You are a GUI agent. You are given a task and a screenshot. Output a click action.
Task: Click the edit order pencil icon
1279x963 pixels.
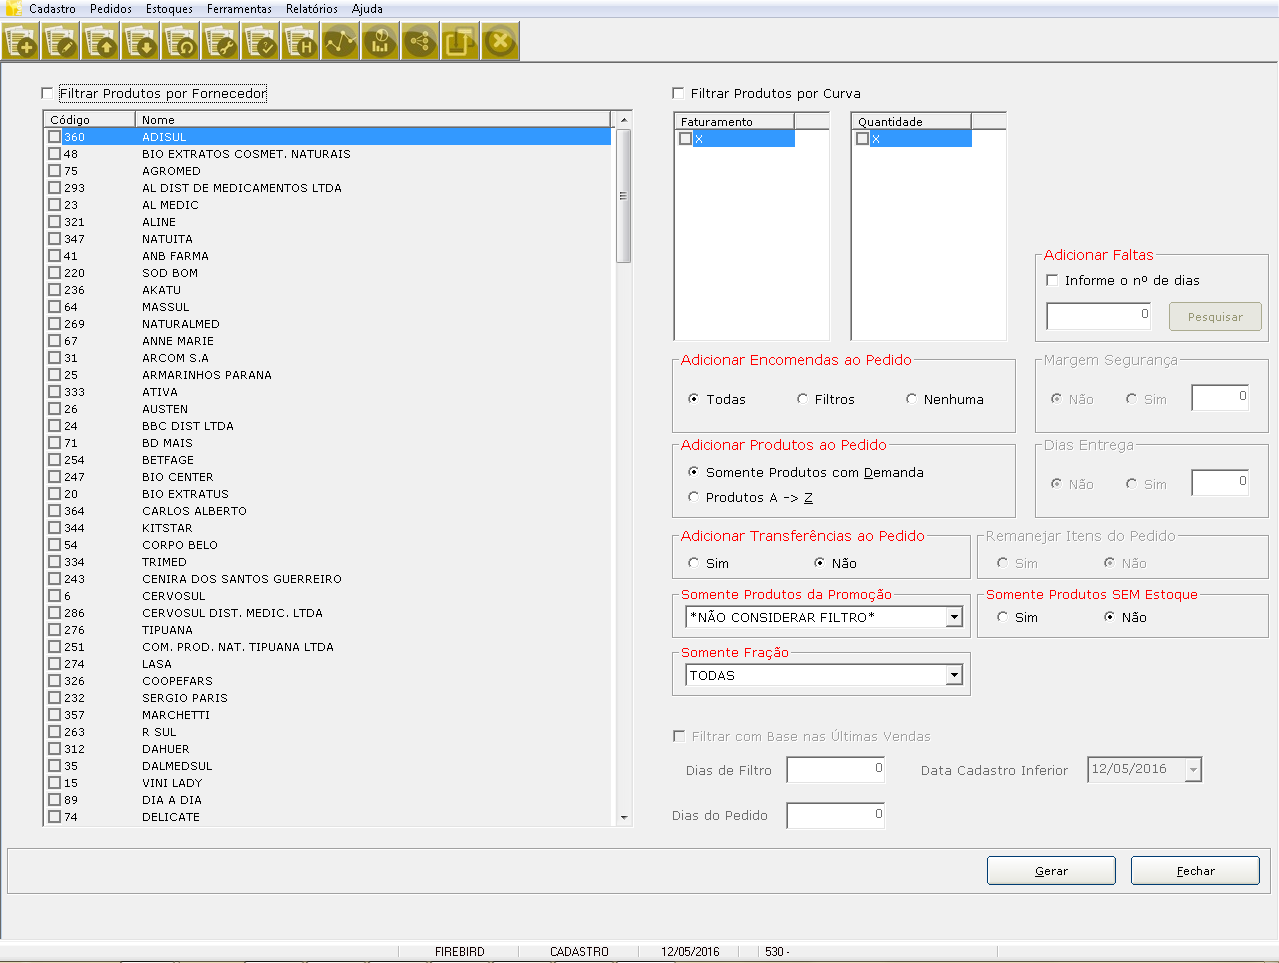[x=60, y=42]
